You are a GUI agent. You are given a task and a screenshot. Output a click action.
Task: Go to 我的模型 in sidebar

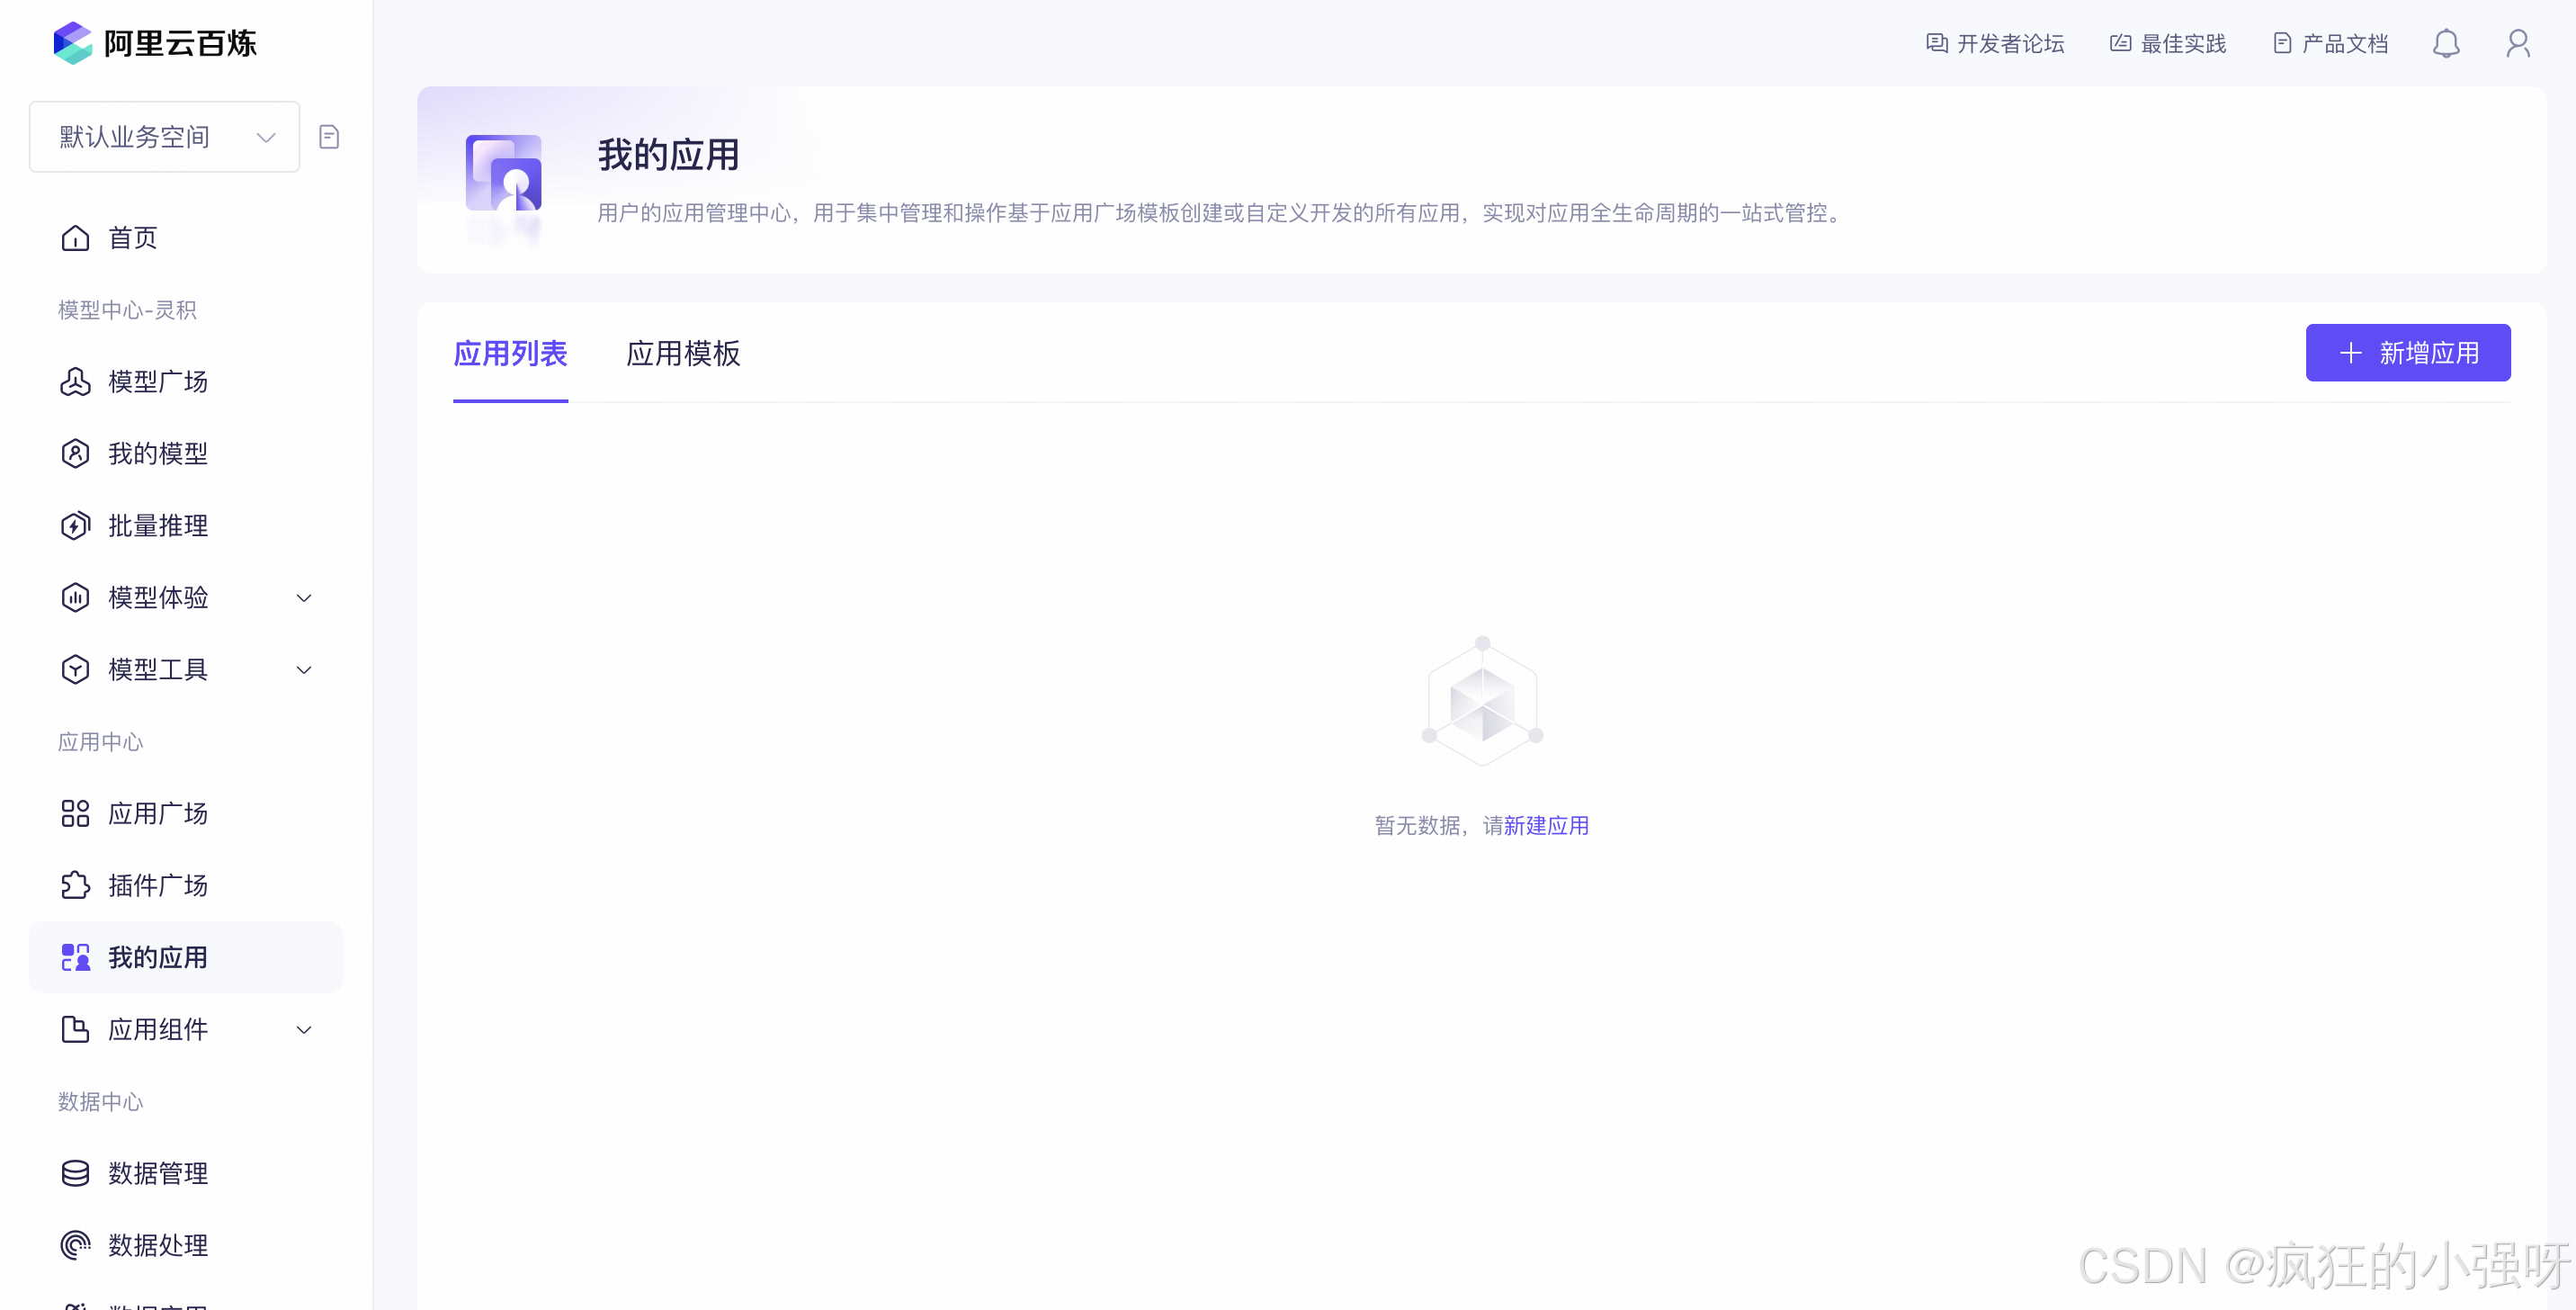click(x=157, y=454)
